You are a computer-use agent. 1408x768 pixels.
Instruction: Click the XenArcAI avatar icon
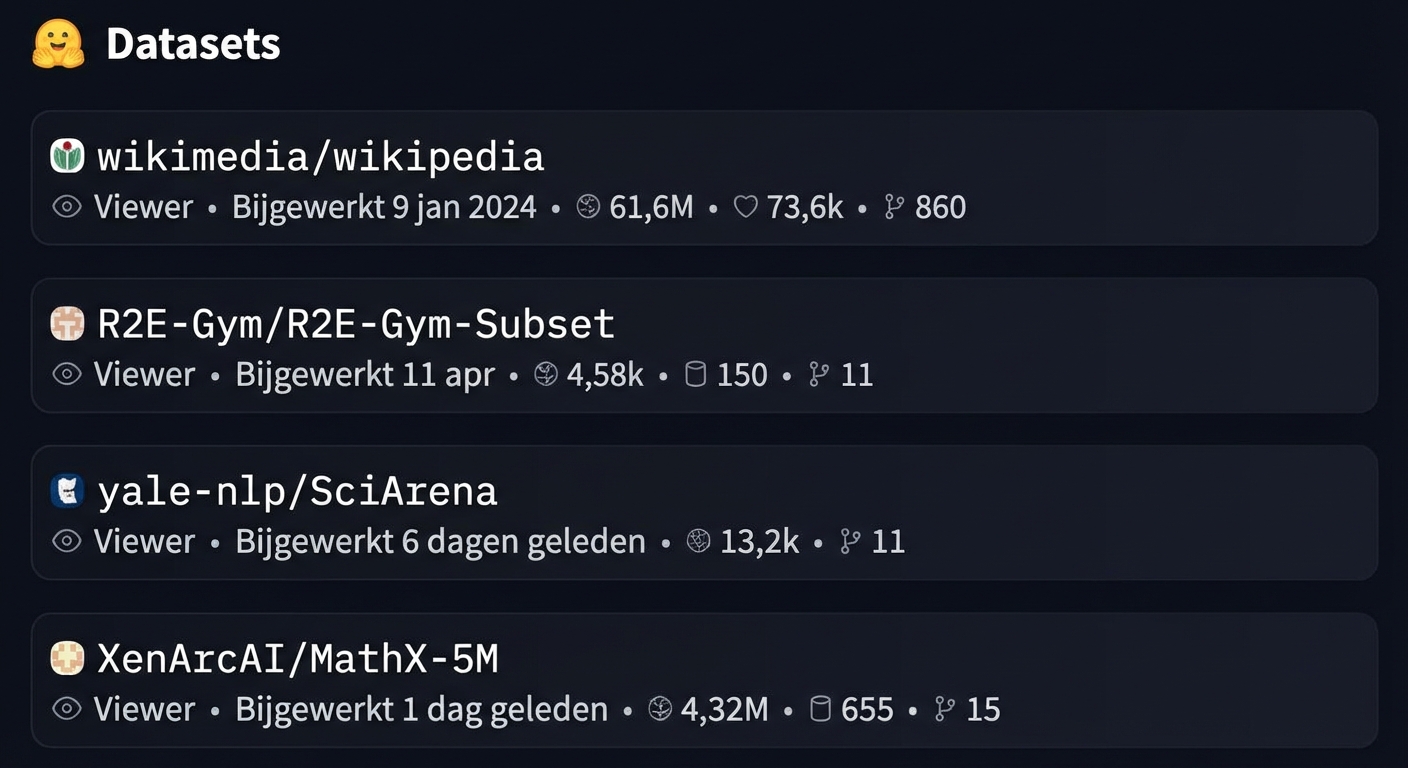coord(66,658)
